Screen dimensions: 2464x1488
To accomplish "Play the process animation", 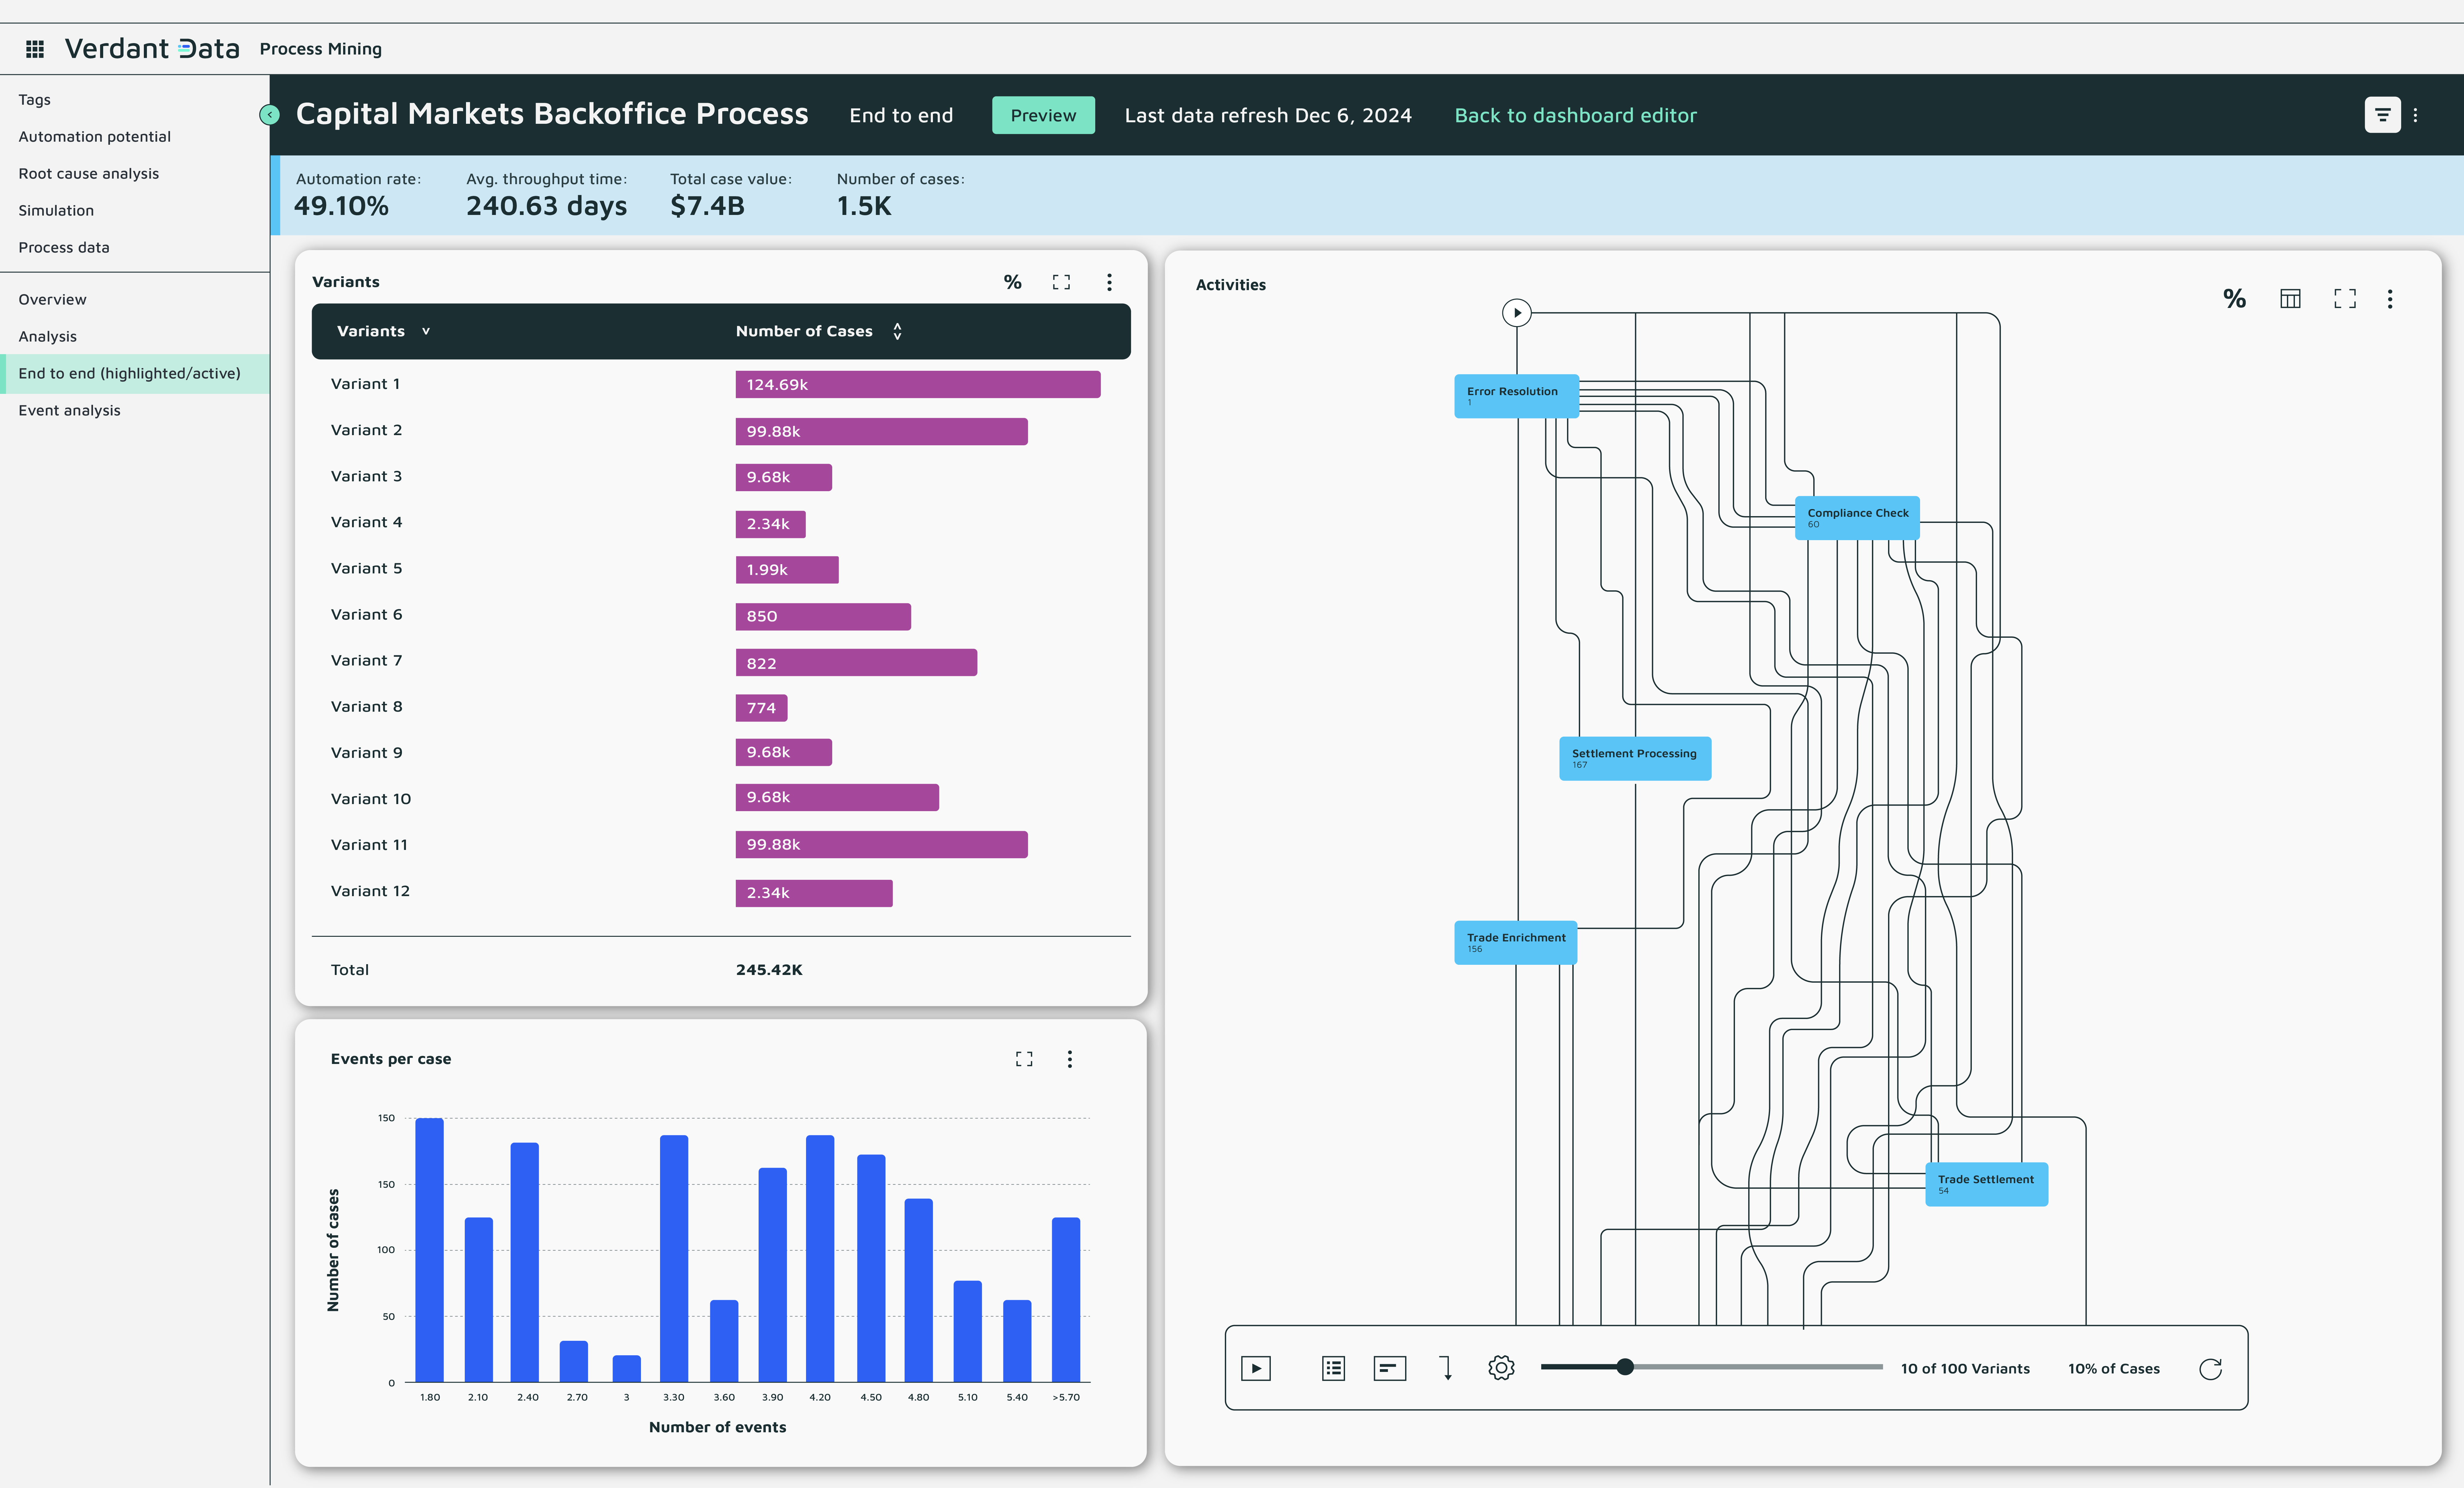I will (x=1256, y=1368).
